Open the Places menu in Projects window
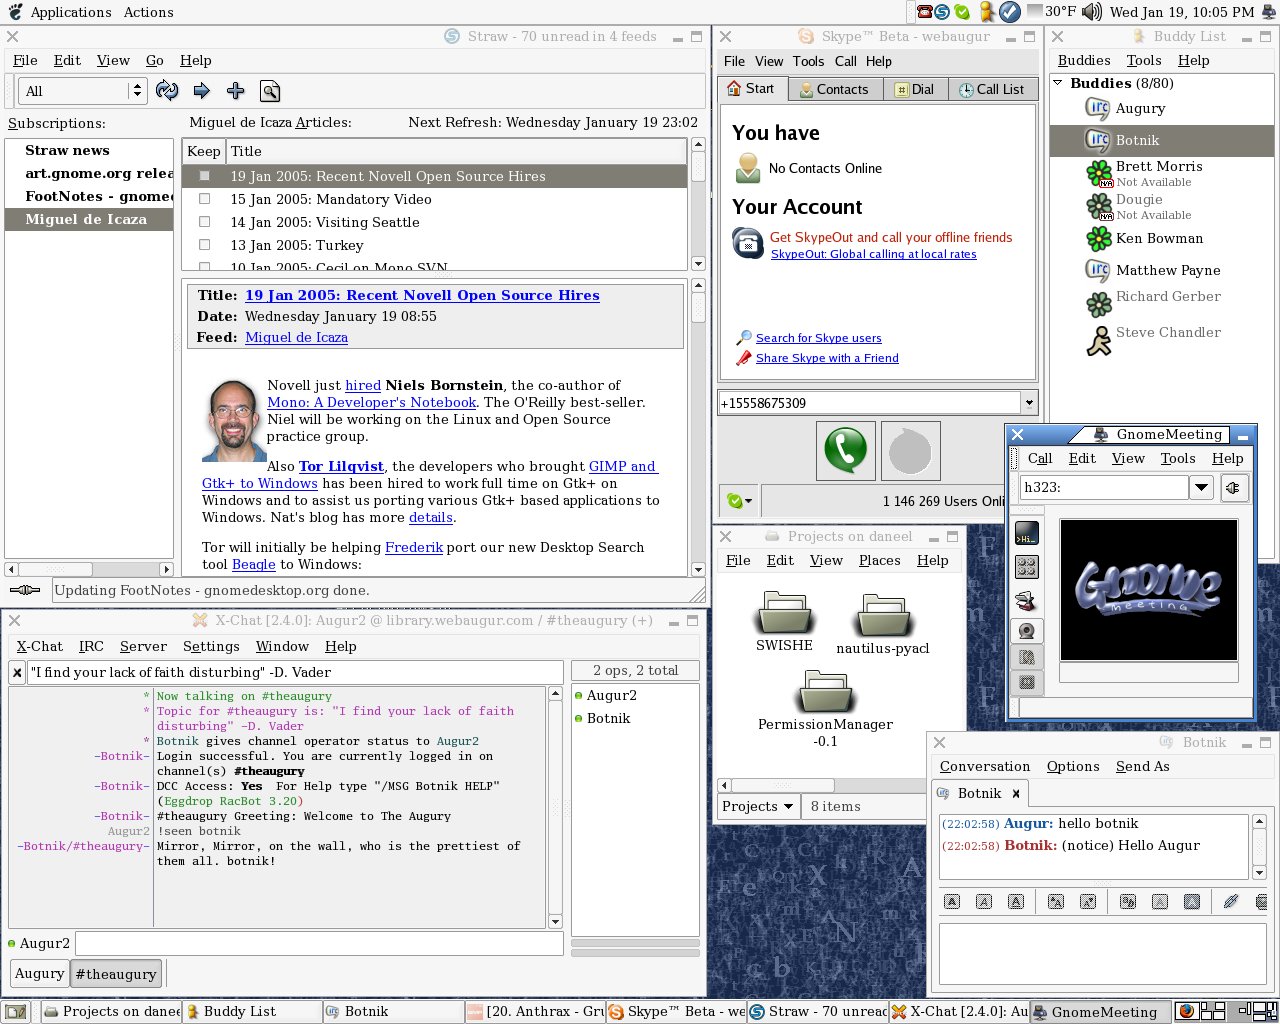 (880, 560)
